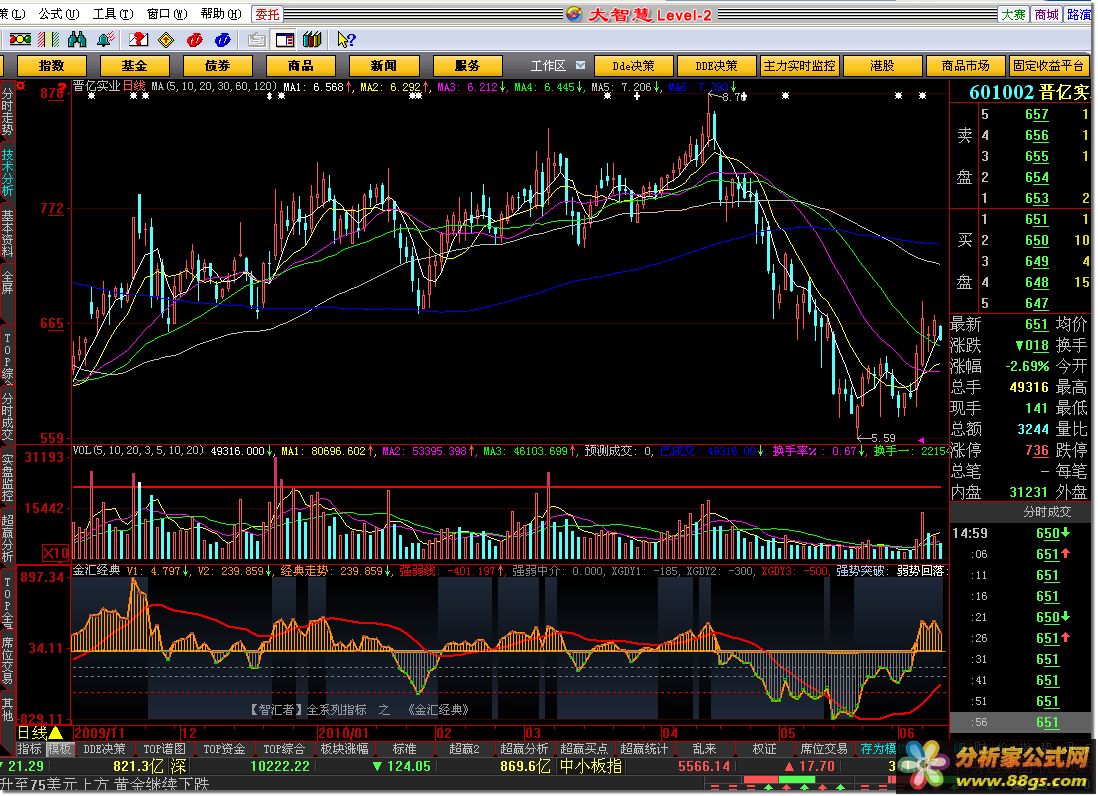
Task: Switch to the 超赢2 bottom tab
Action: [464, 749]
